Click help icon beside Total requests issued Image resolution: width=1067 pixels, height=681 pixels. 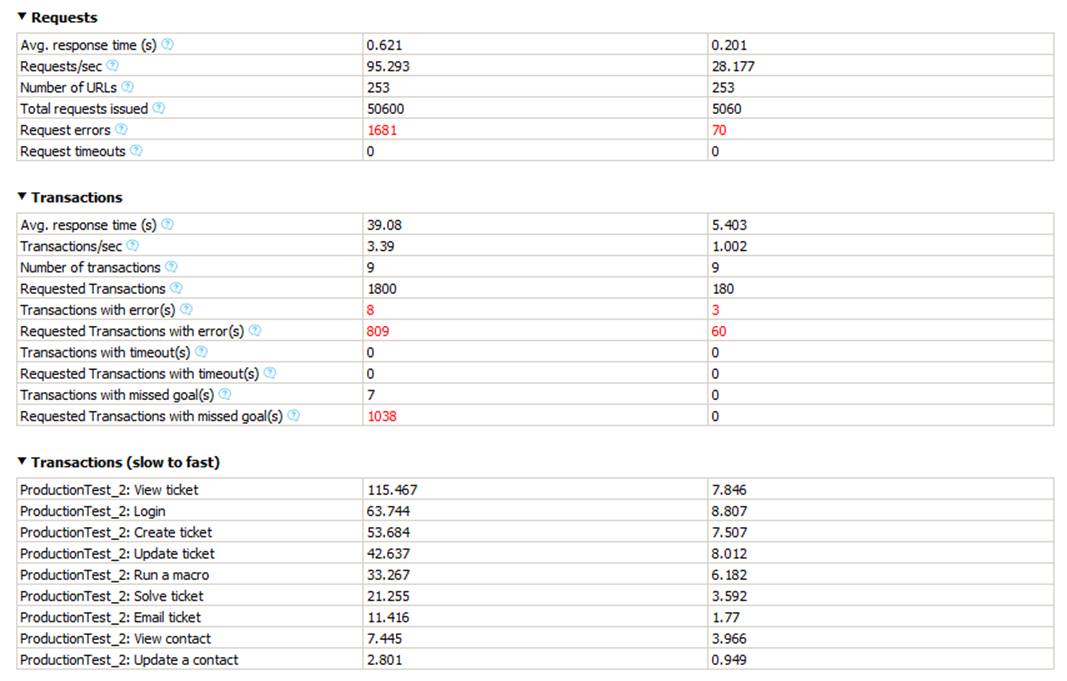159,108
